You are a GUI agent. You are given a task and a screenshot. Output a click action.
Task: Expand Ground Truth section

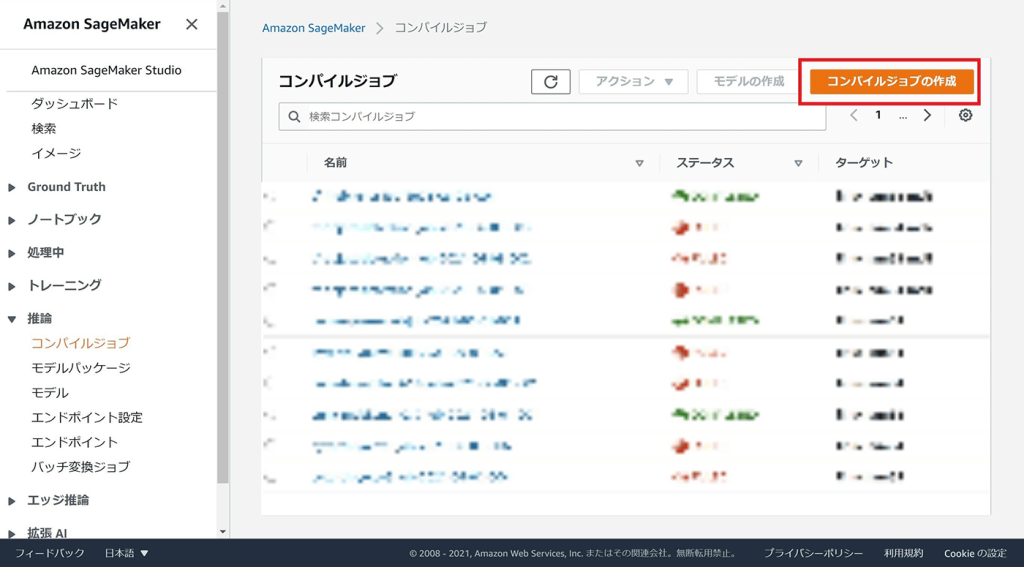point(12,187)
